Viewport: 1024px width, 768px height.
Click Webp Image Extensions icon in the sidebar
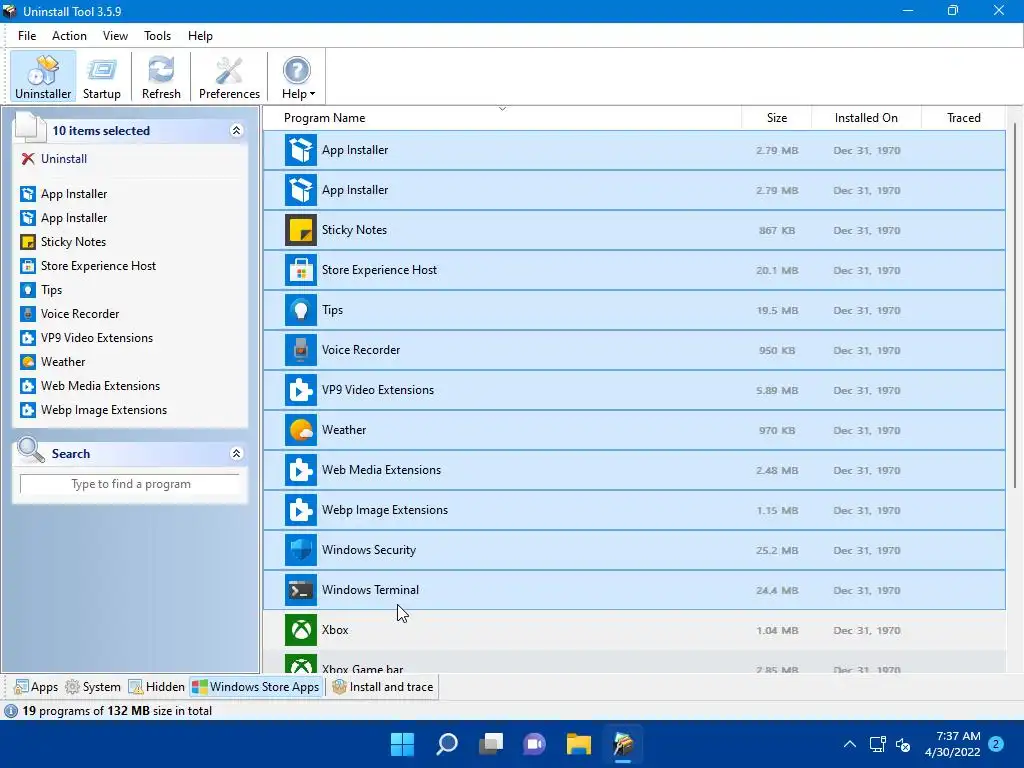[x=27, y=410]
